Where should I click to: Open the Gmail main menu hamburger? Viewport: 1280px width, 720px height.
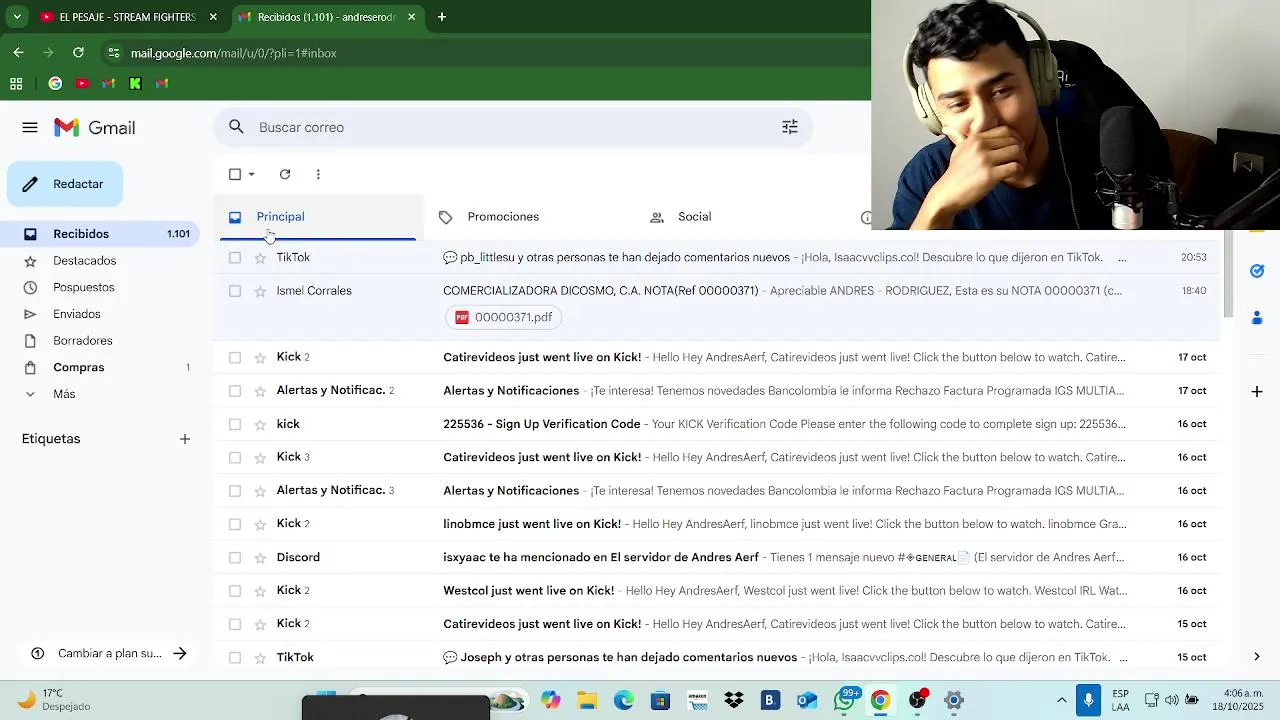(30, 127)
